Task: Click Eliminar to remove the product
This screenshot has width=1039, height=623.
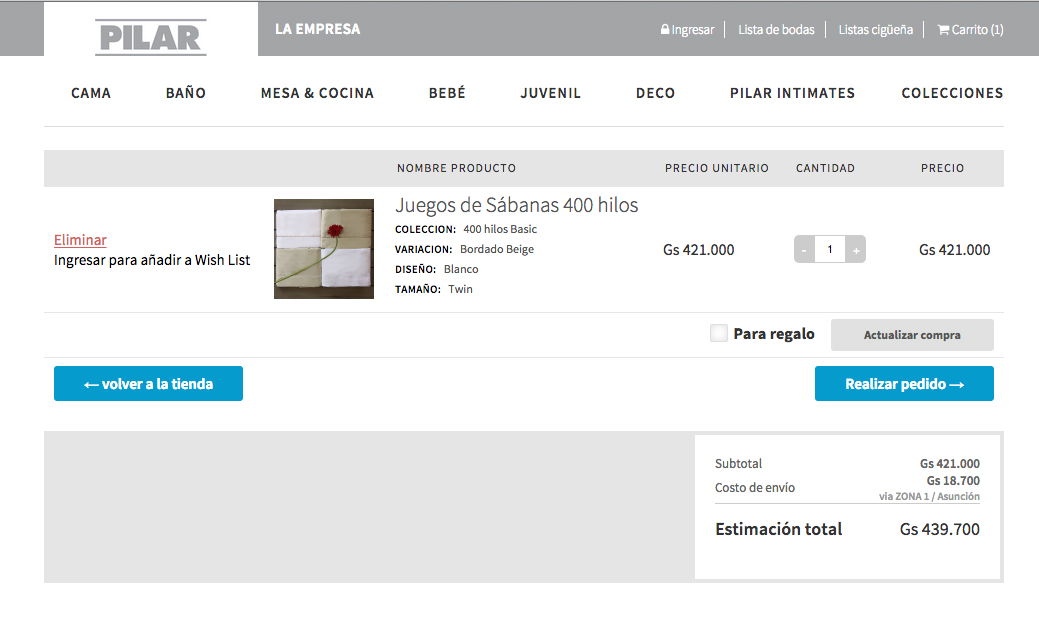Action: [x=80, y=240]
